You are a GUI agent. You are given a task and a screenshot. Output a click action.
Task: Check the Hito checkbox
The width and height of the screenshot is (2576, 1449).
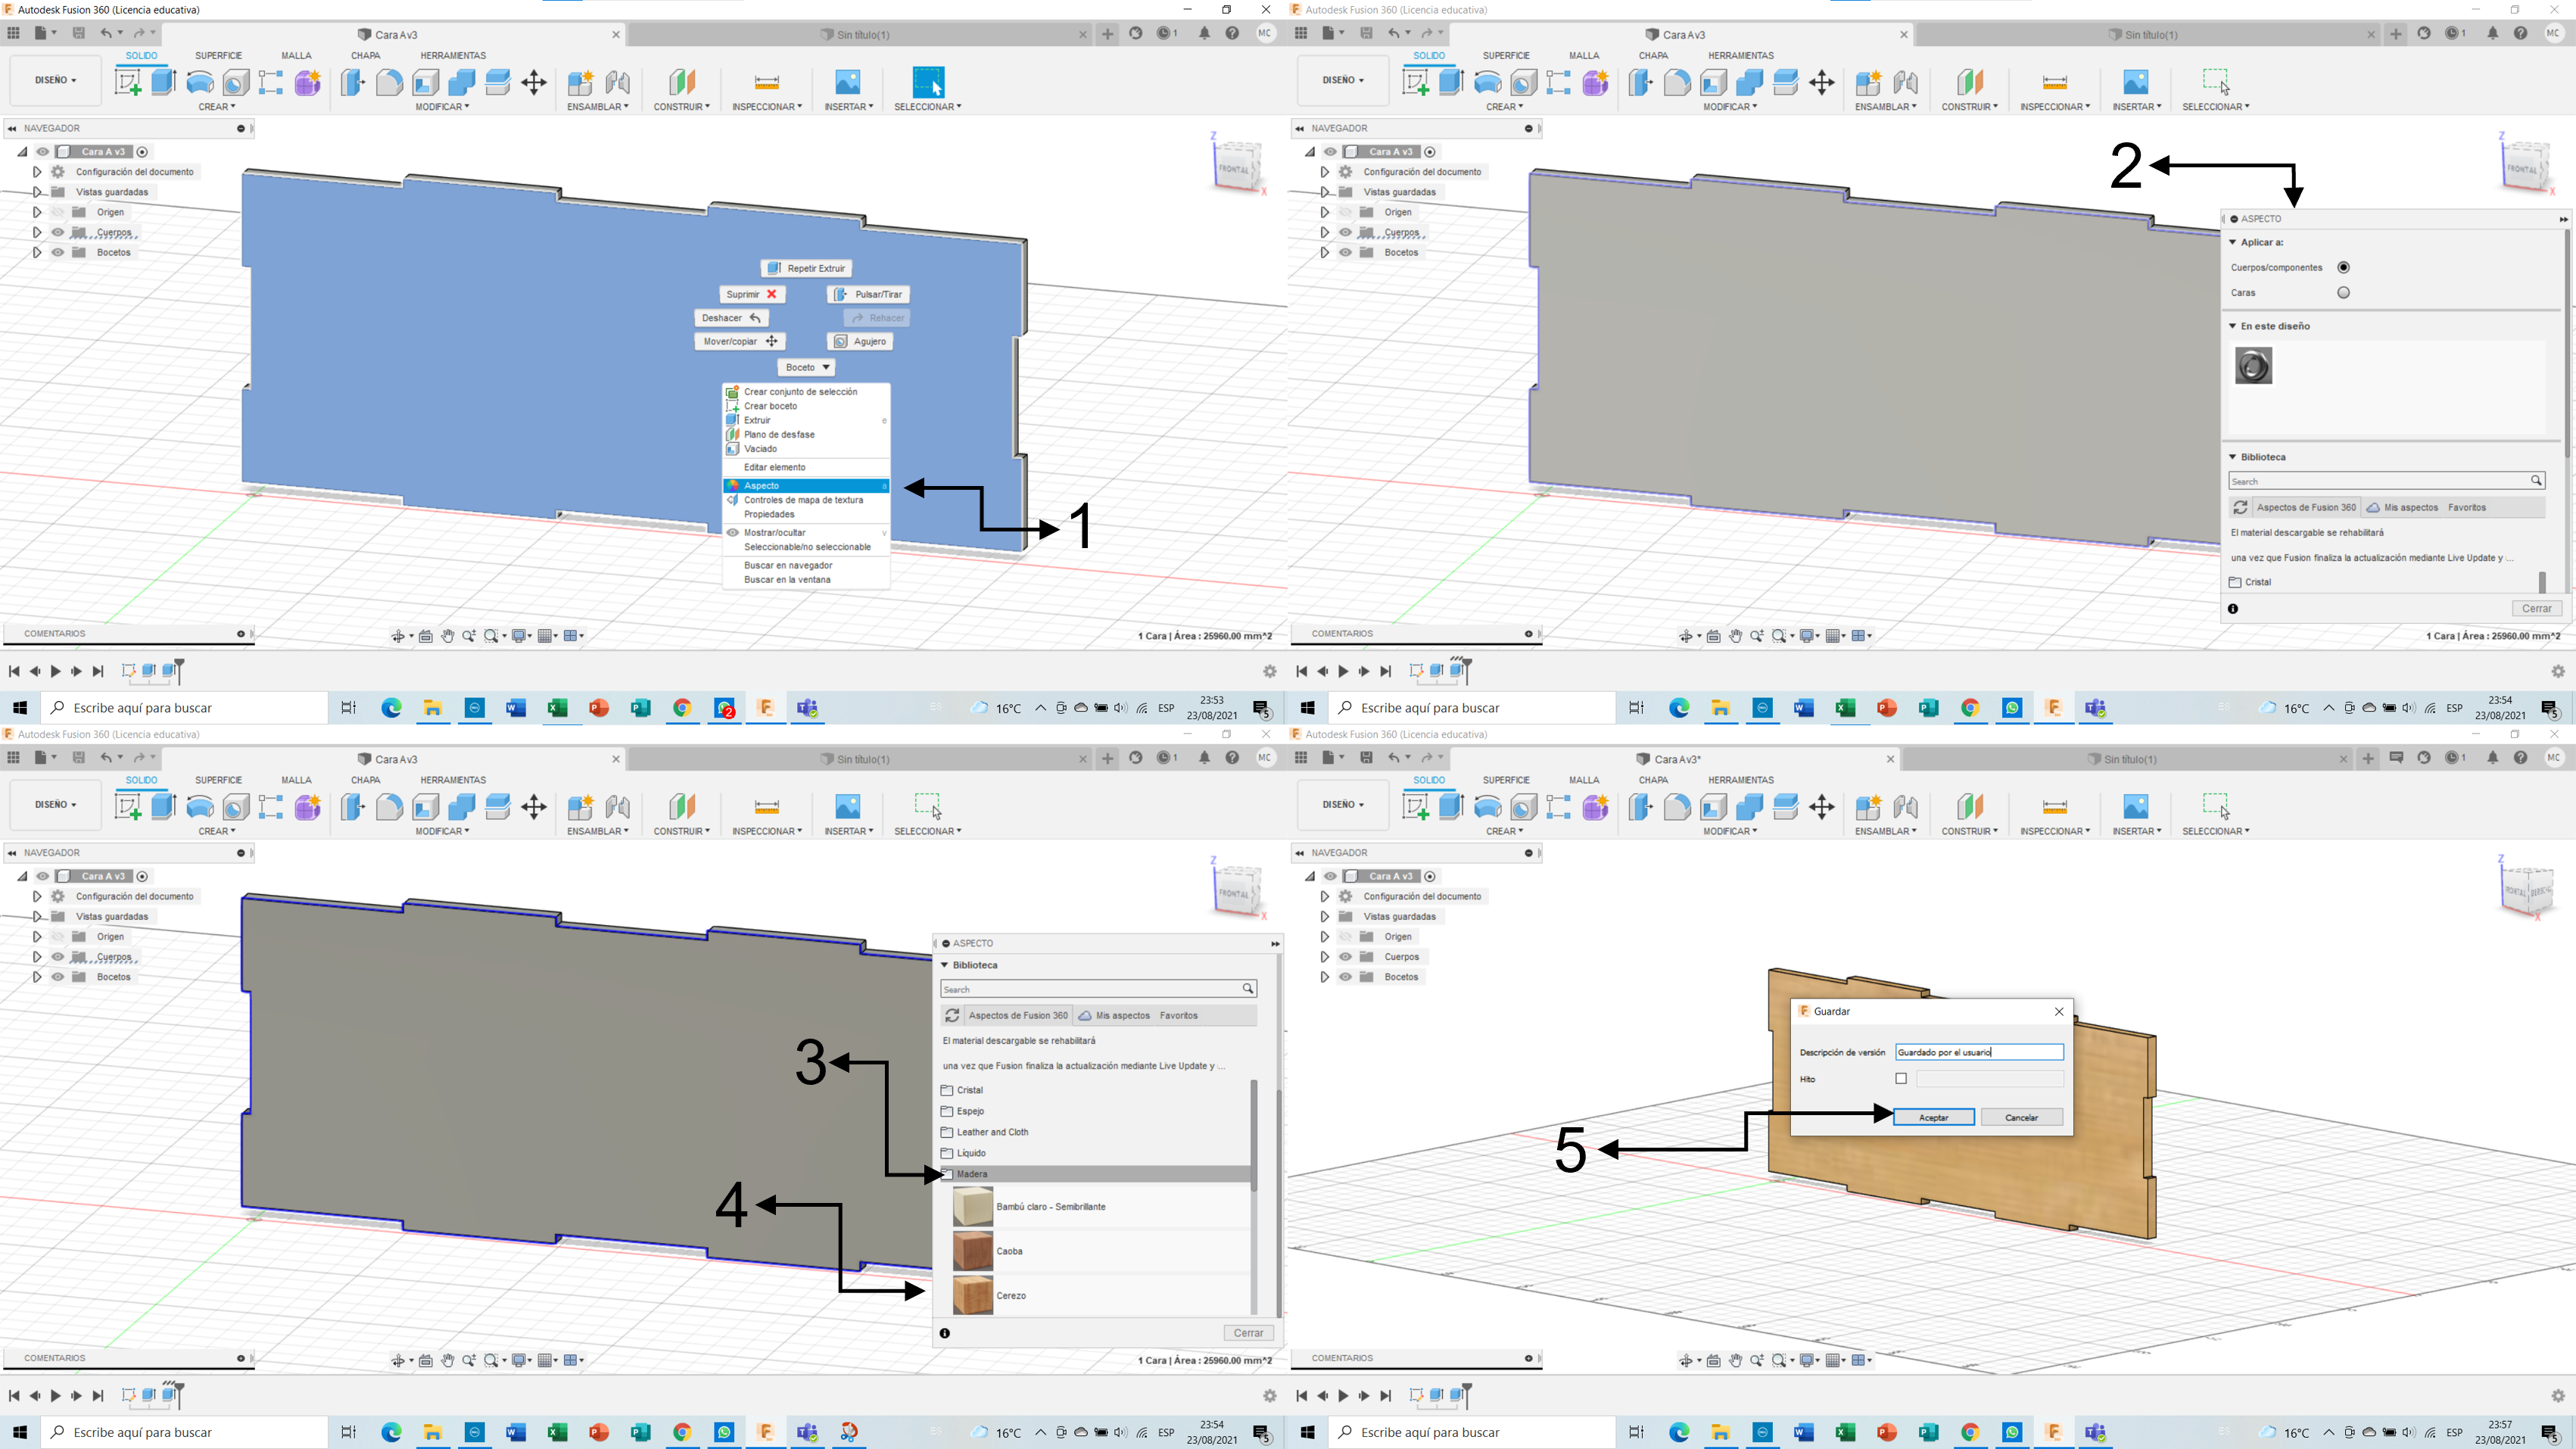[1901, 1078]
